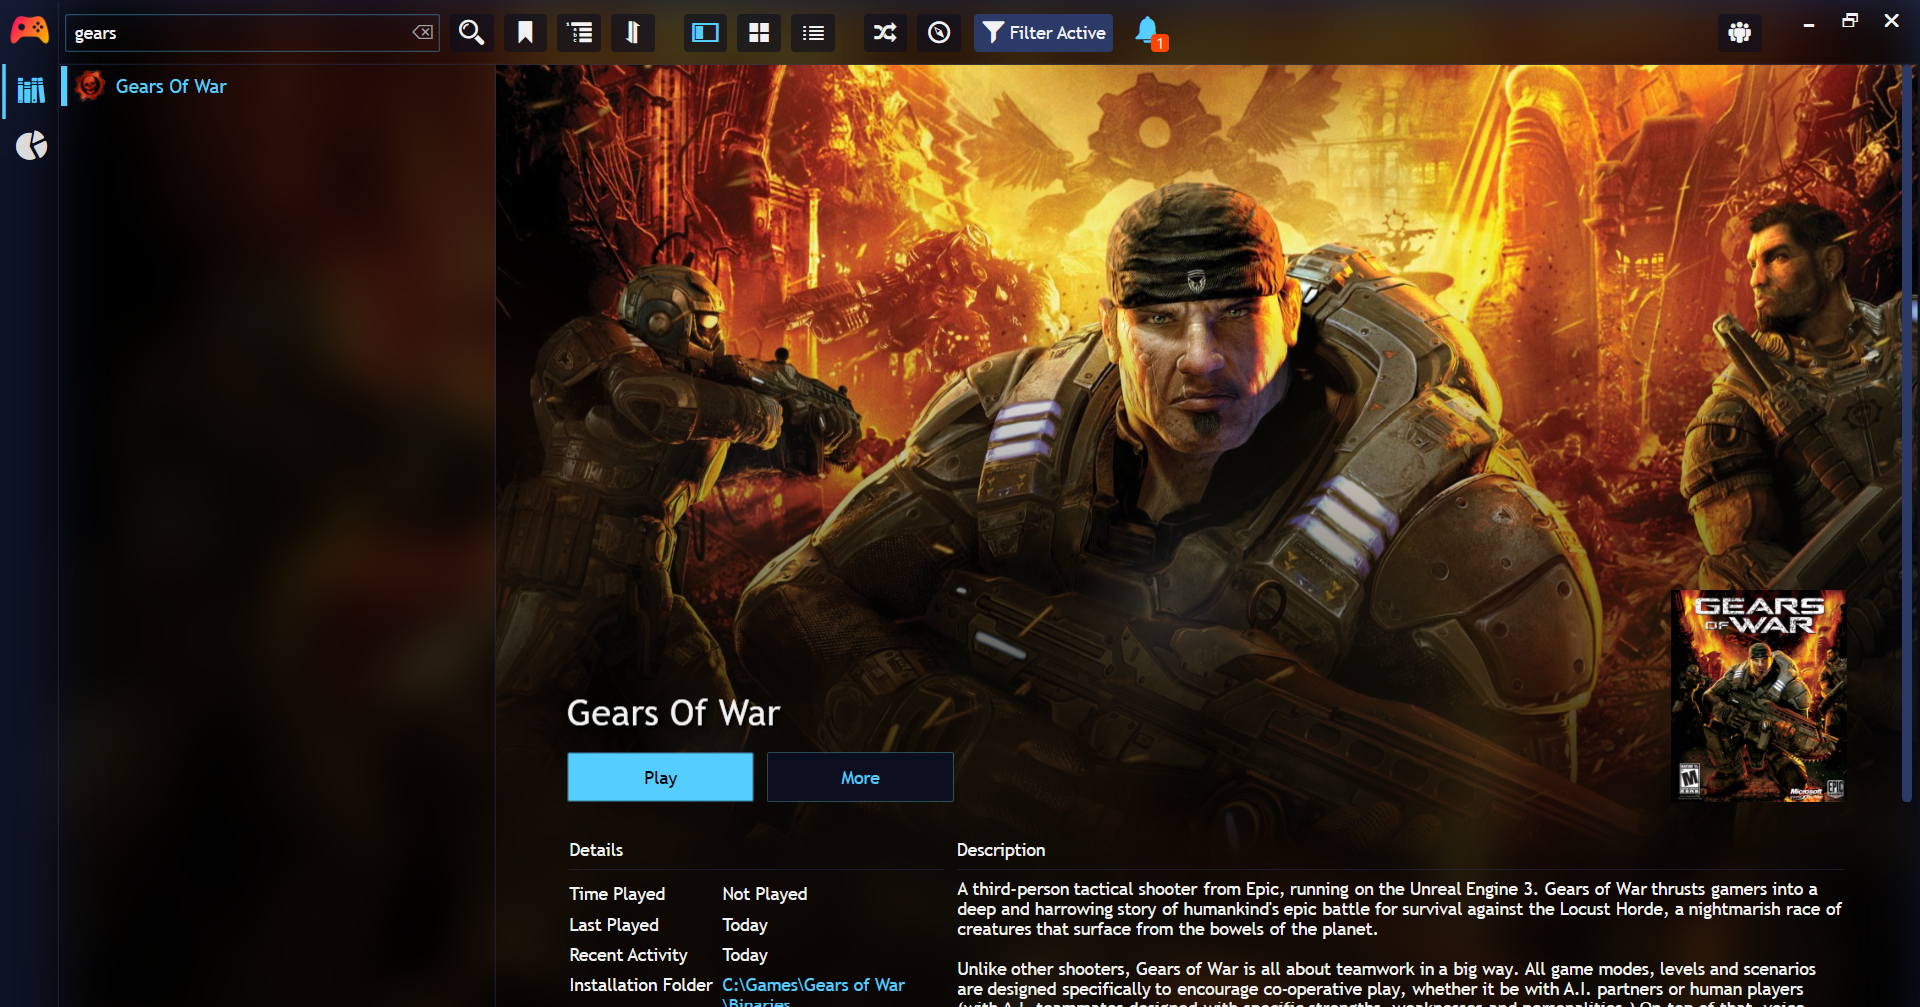Screen dimensions: 1920x1007
Task: Click the "Description" section heading
Action: (x=1001, y=850)
